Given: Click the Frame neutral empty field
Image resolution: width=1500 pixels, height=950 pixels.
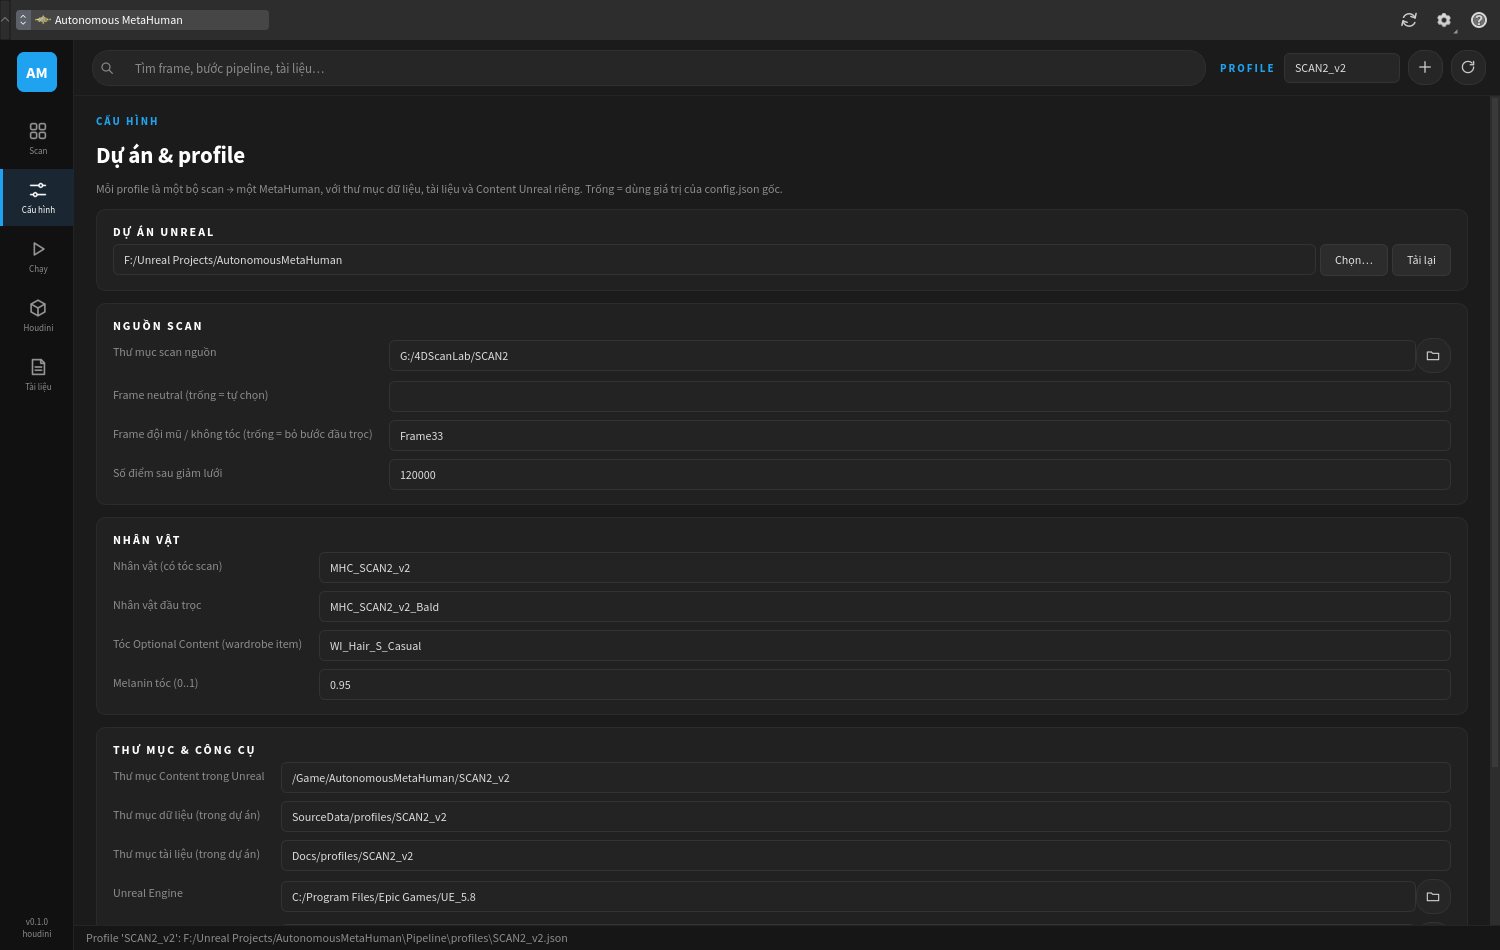Looking at the screenshot, I should (919, 396).
